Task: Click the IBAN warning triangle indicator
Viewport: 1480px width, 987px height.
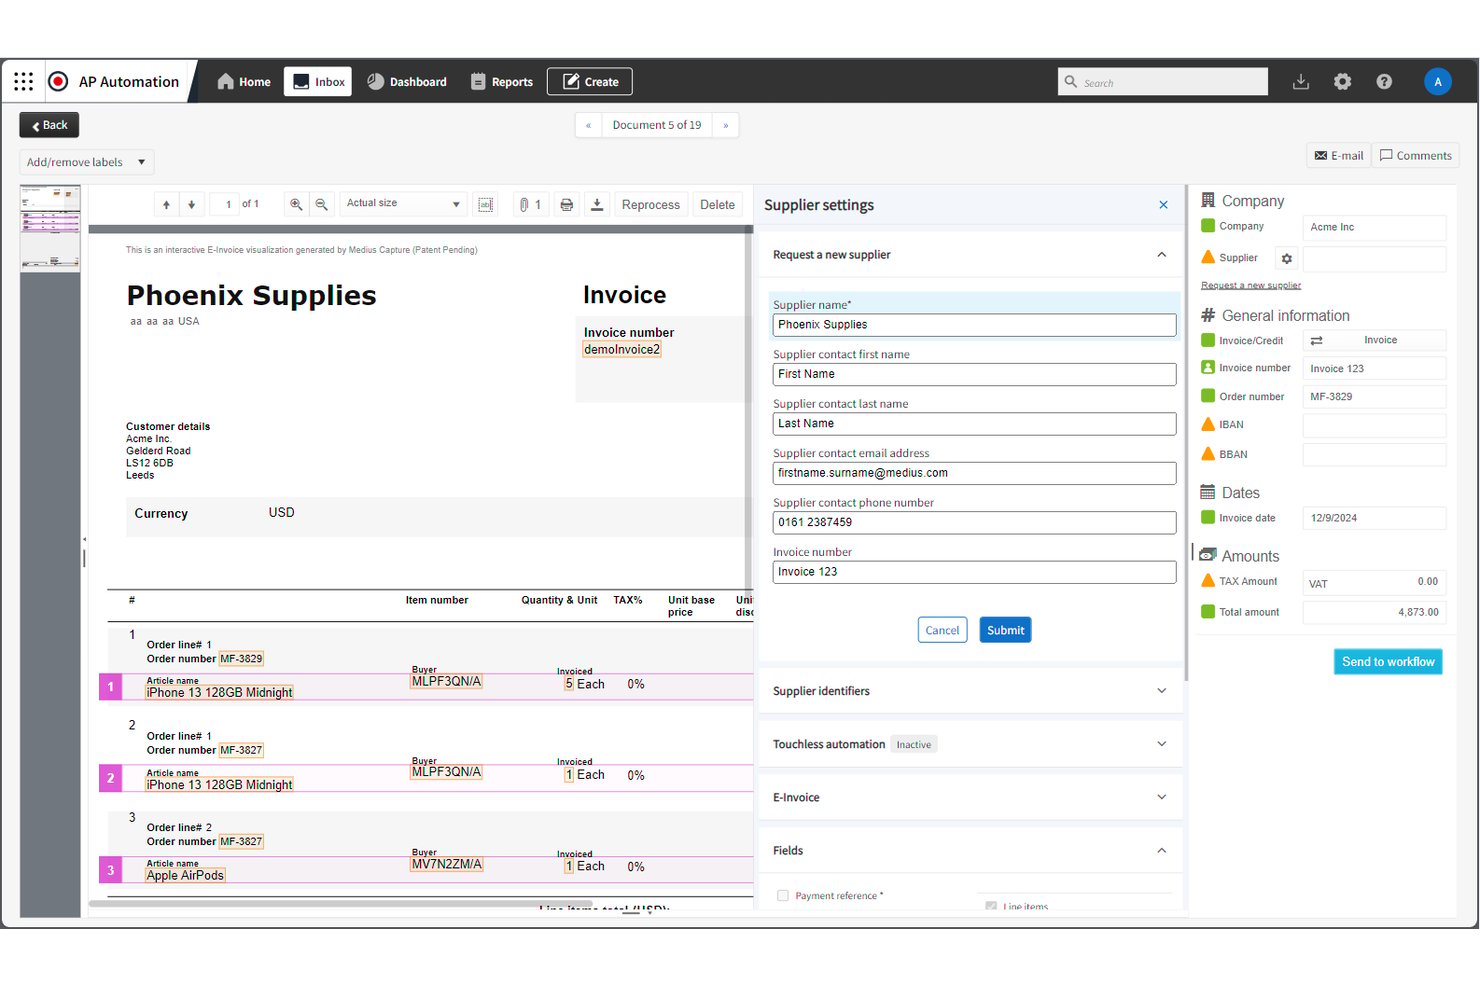Action: tap(1208, 424)
